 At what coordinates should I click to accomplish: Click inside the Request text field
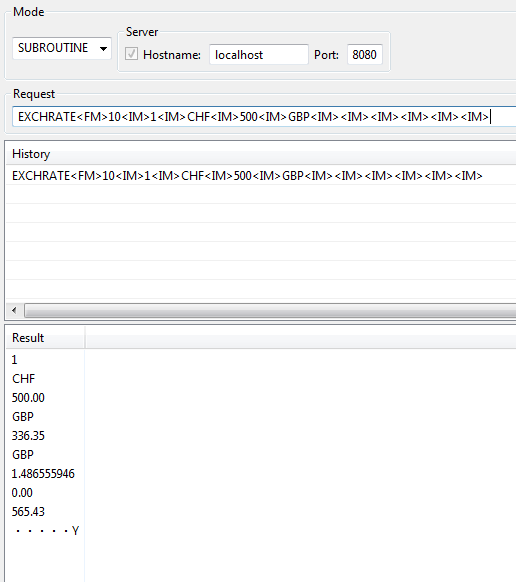click(264, 117)
